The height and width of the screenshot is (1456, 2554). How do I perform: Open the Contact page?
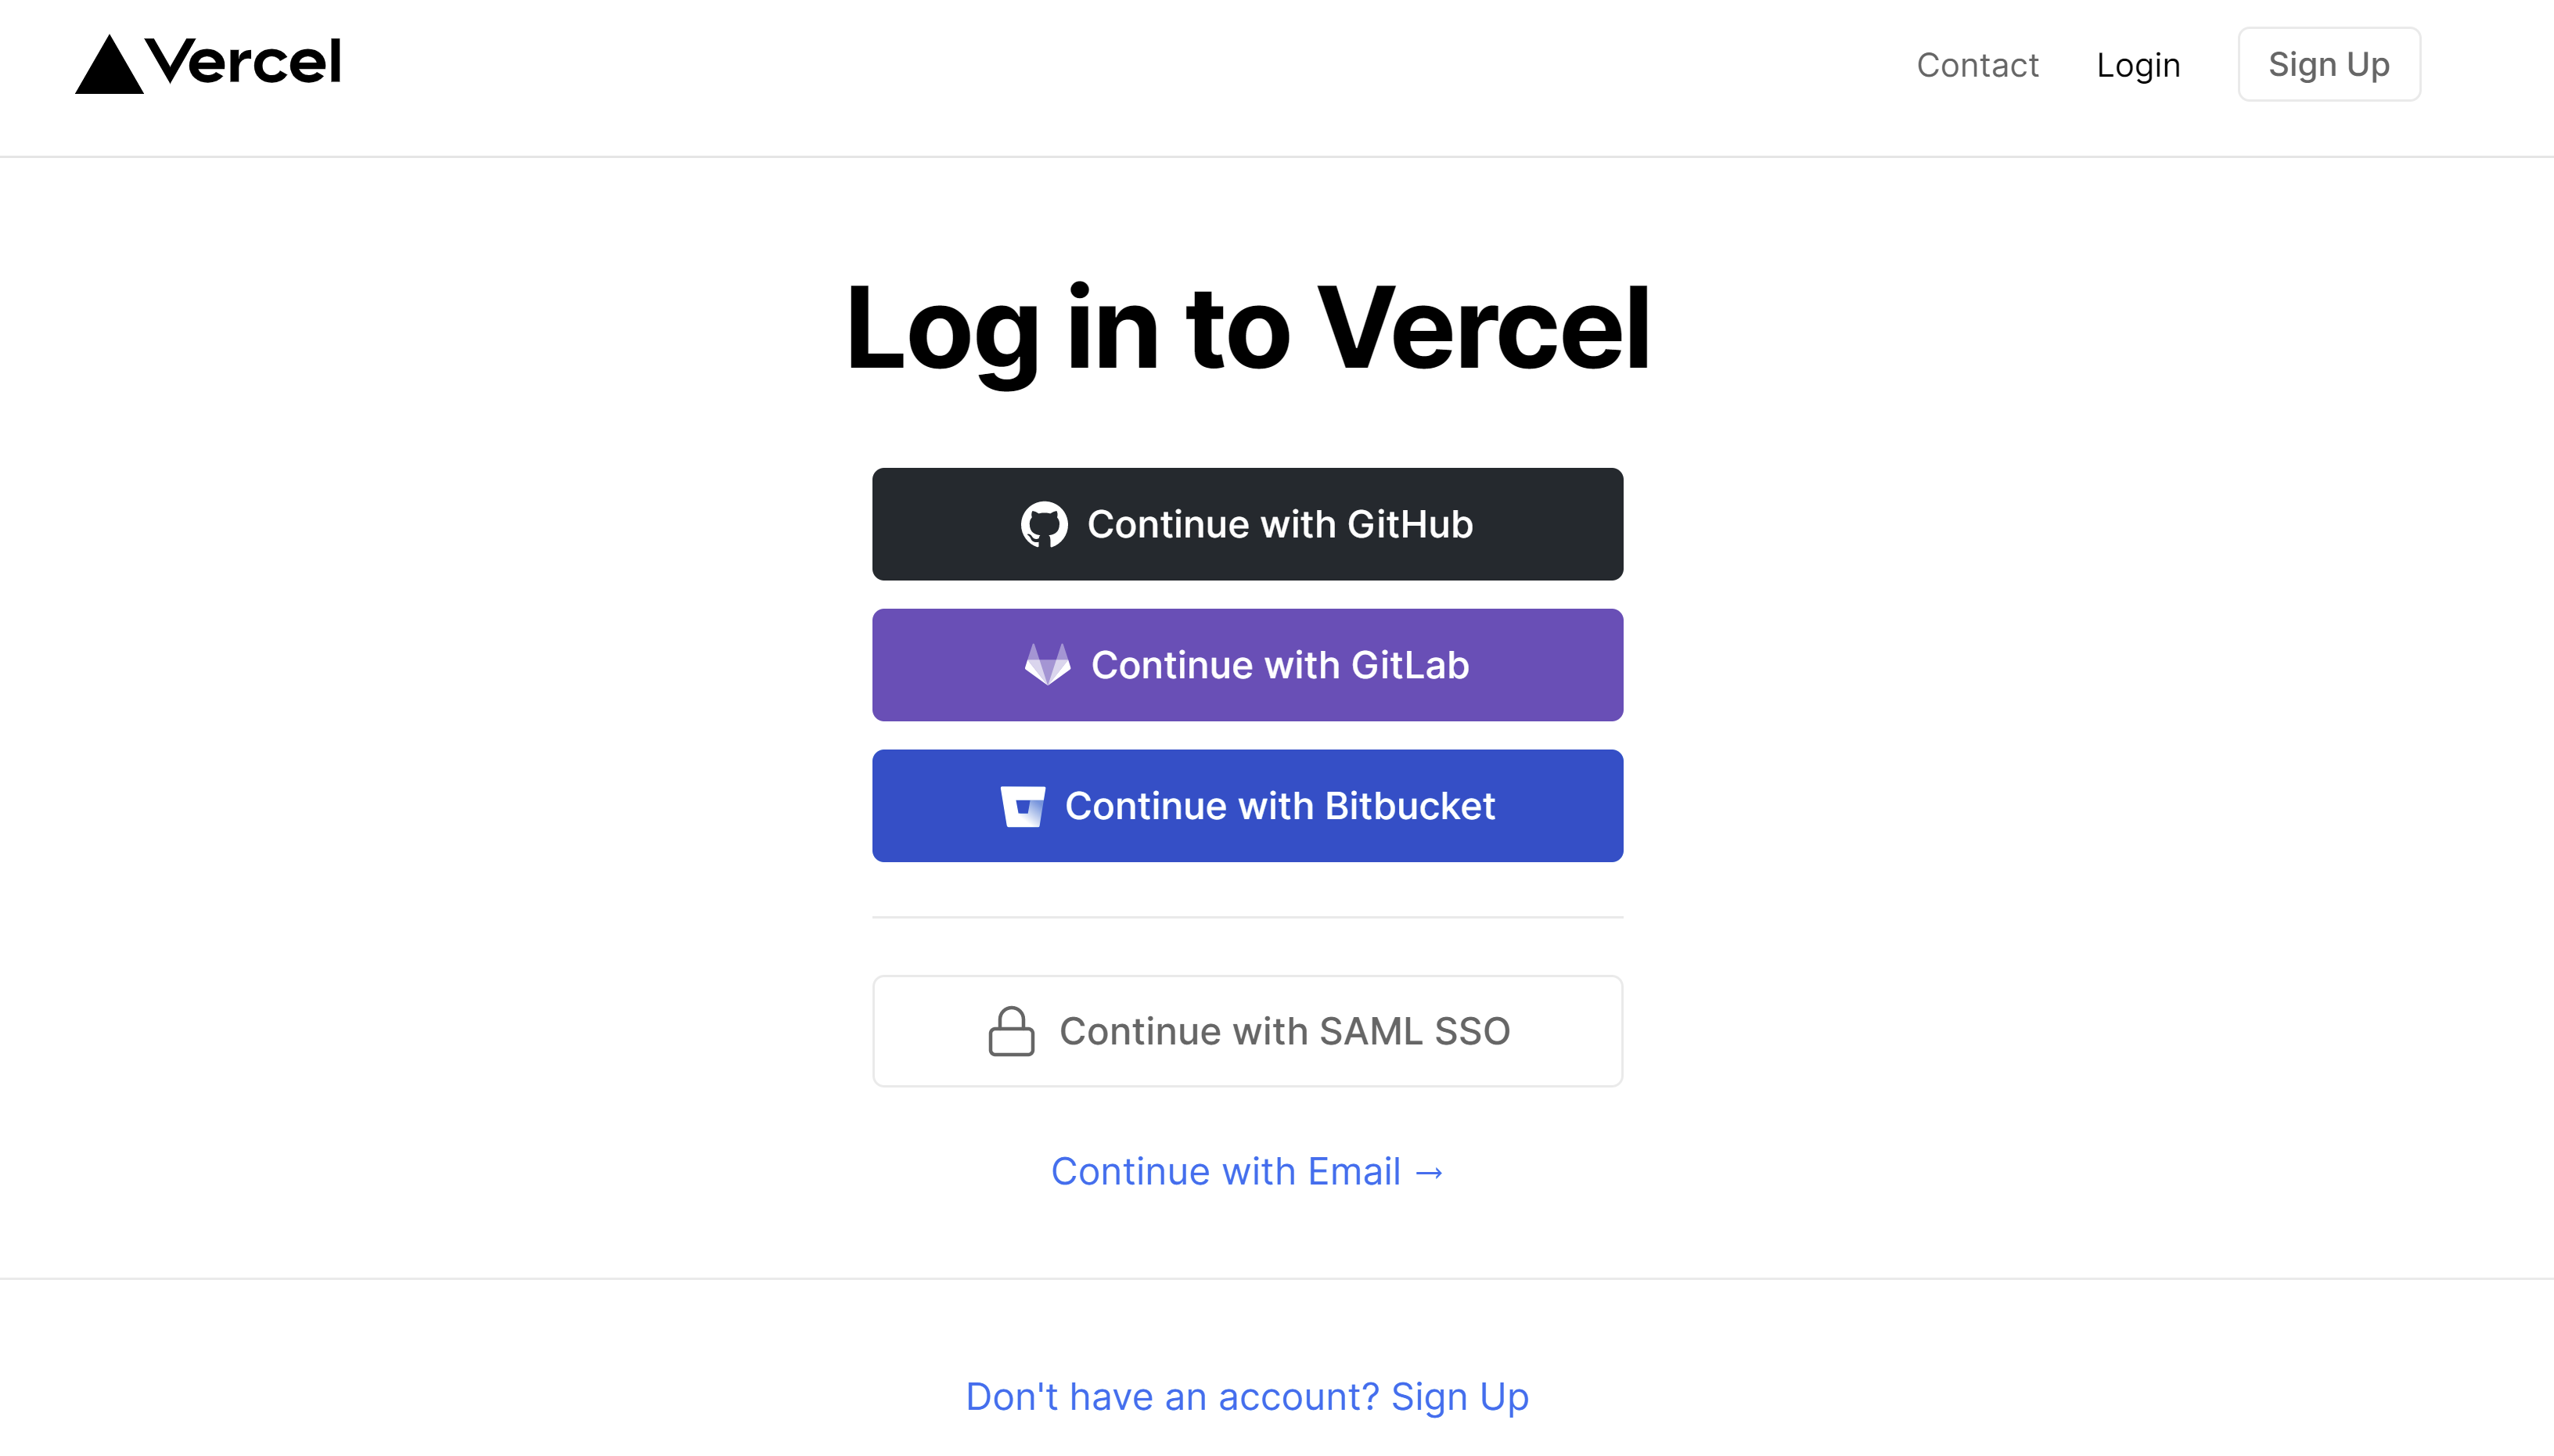tap(1977, 65)
